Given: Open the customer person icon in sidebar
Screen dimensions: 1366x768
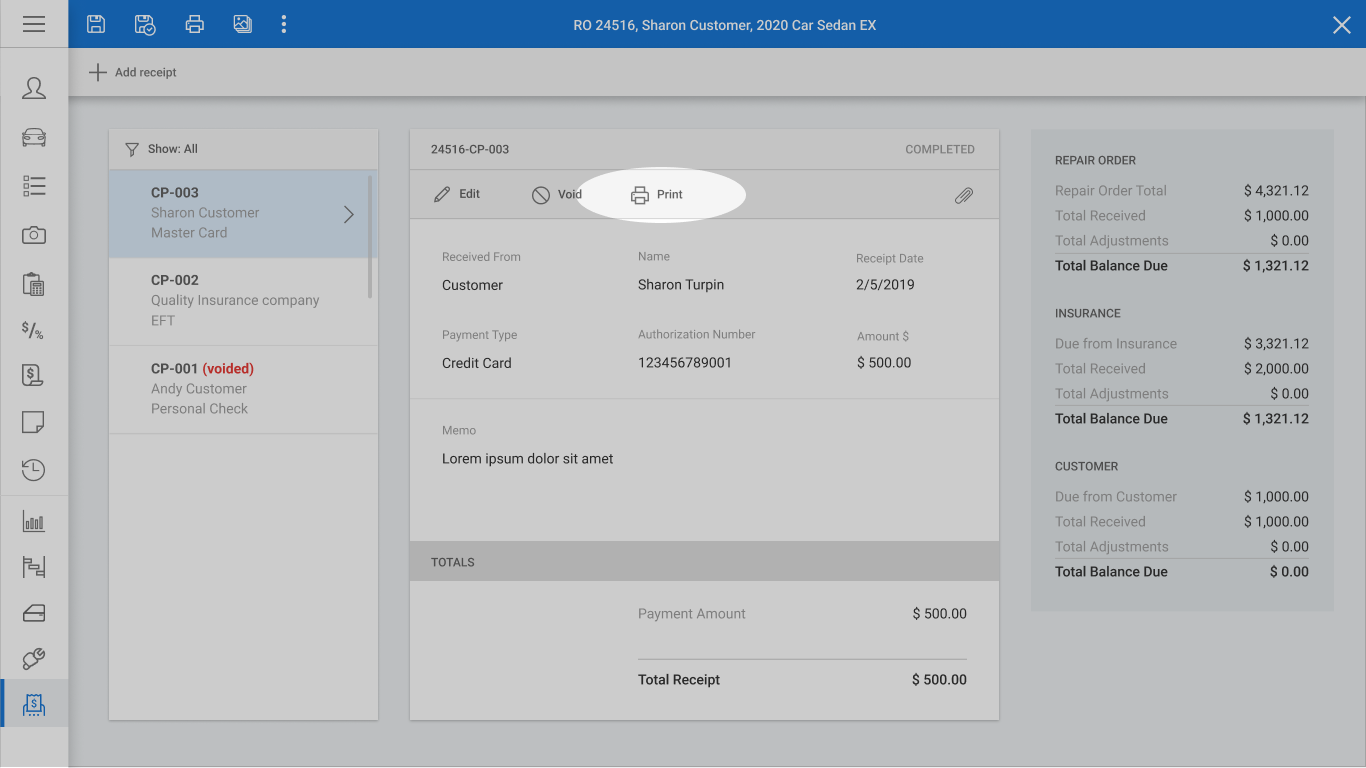Looking at the screenshot, I should click(x=34, y=88).
